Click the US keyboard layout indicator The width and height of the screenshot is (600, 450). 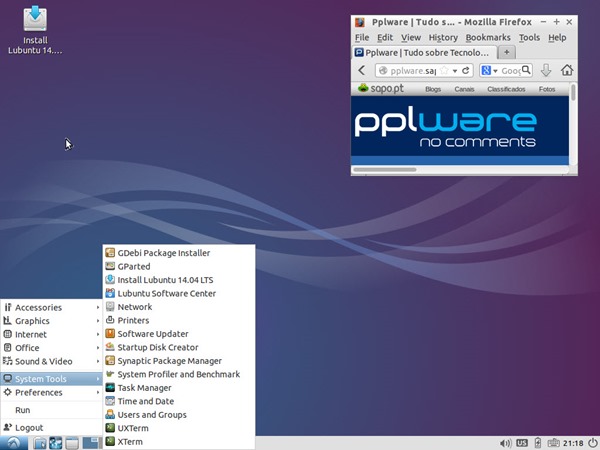pyautogui.click(x=522, y=443)
